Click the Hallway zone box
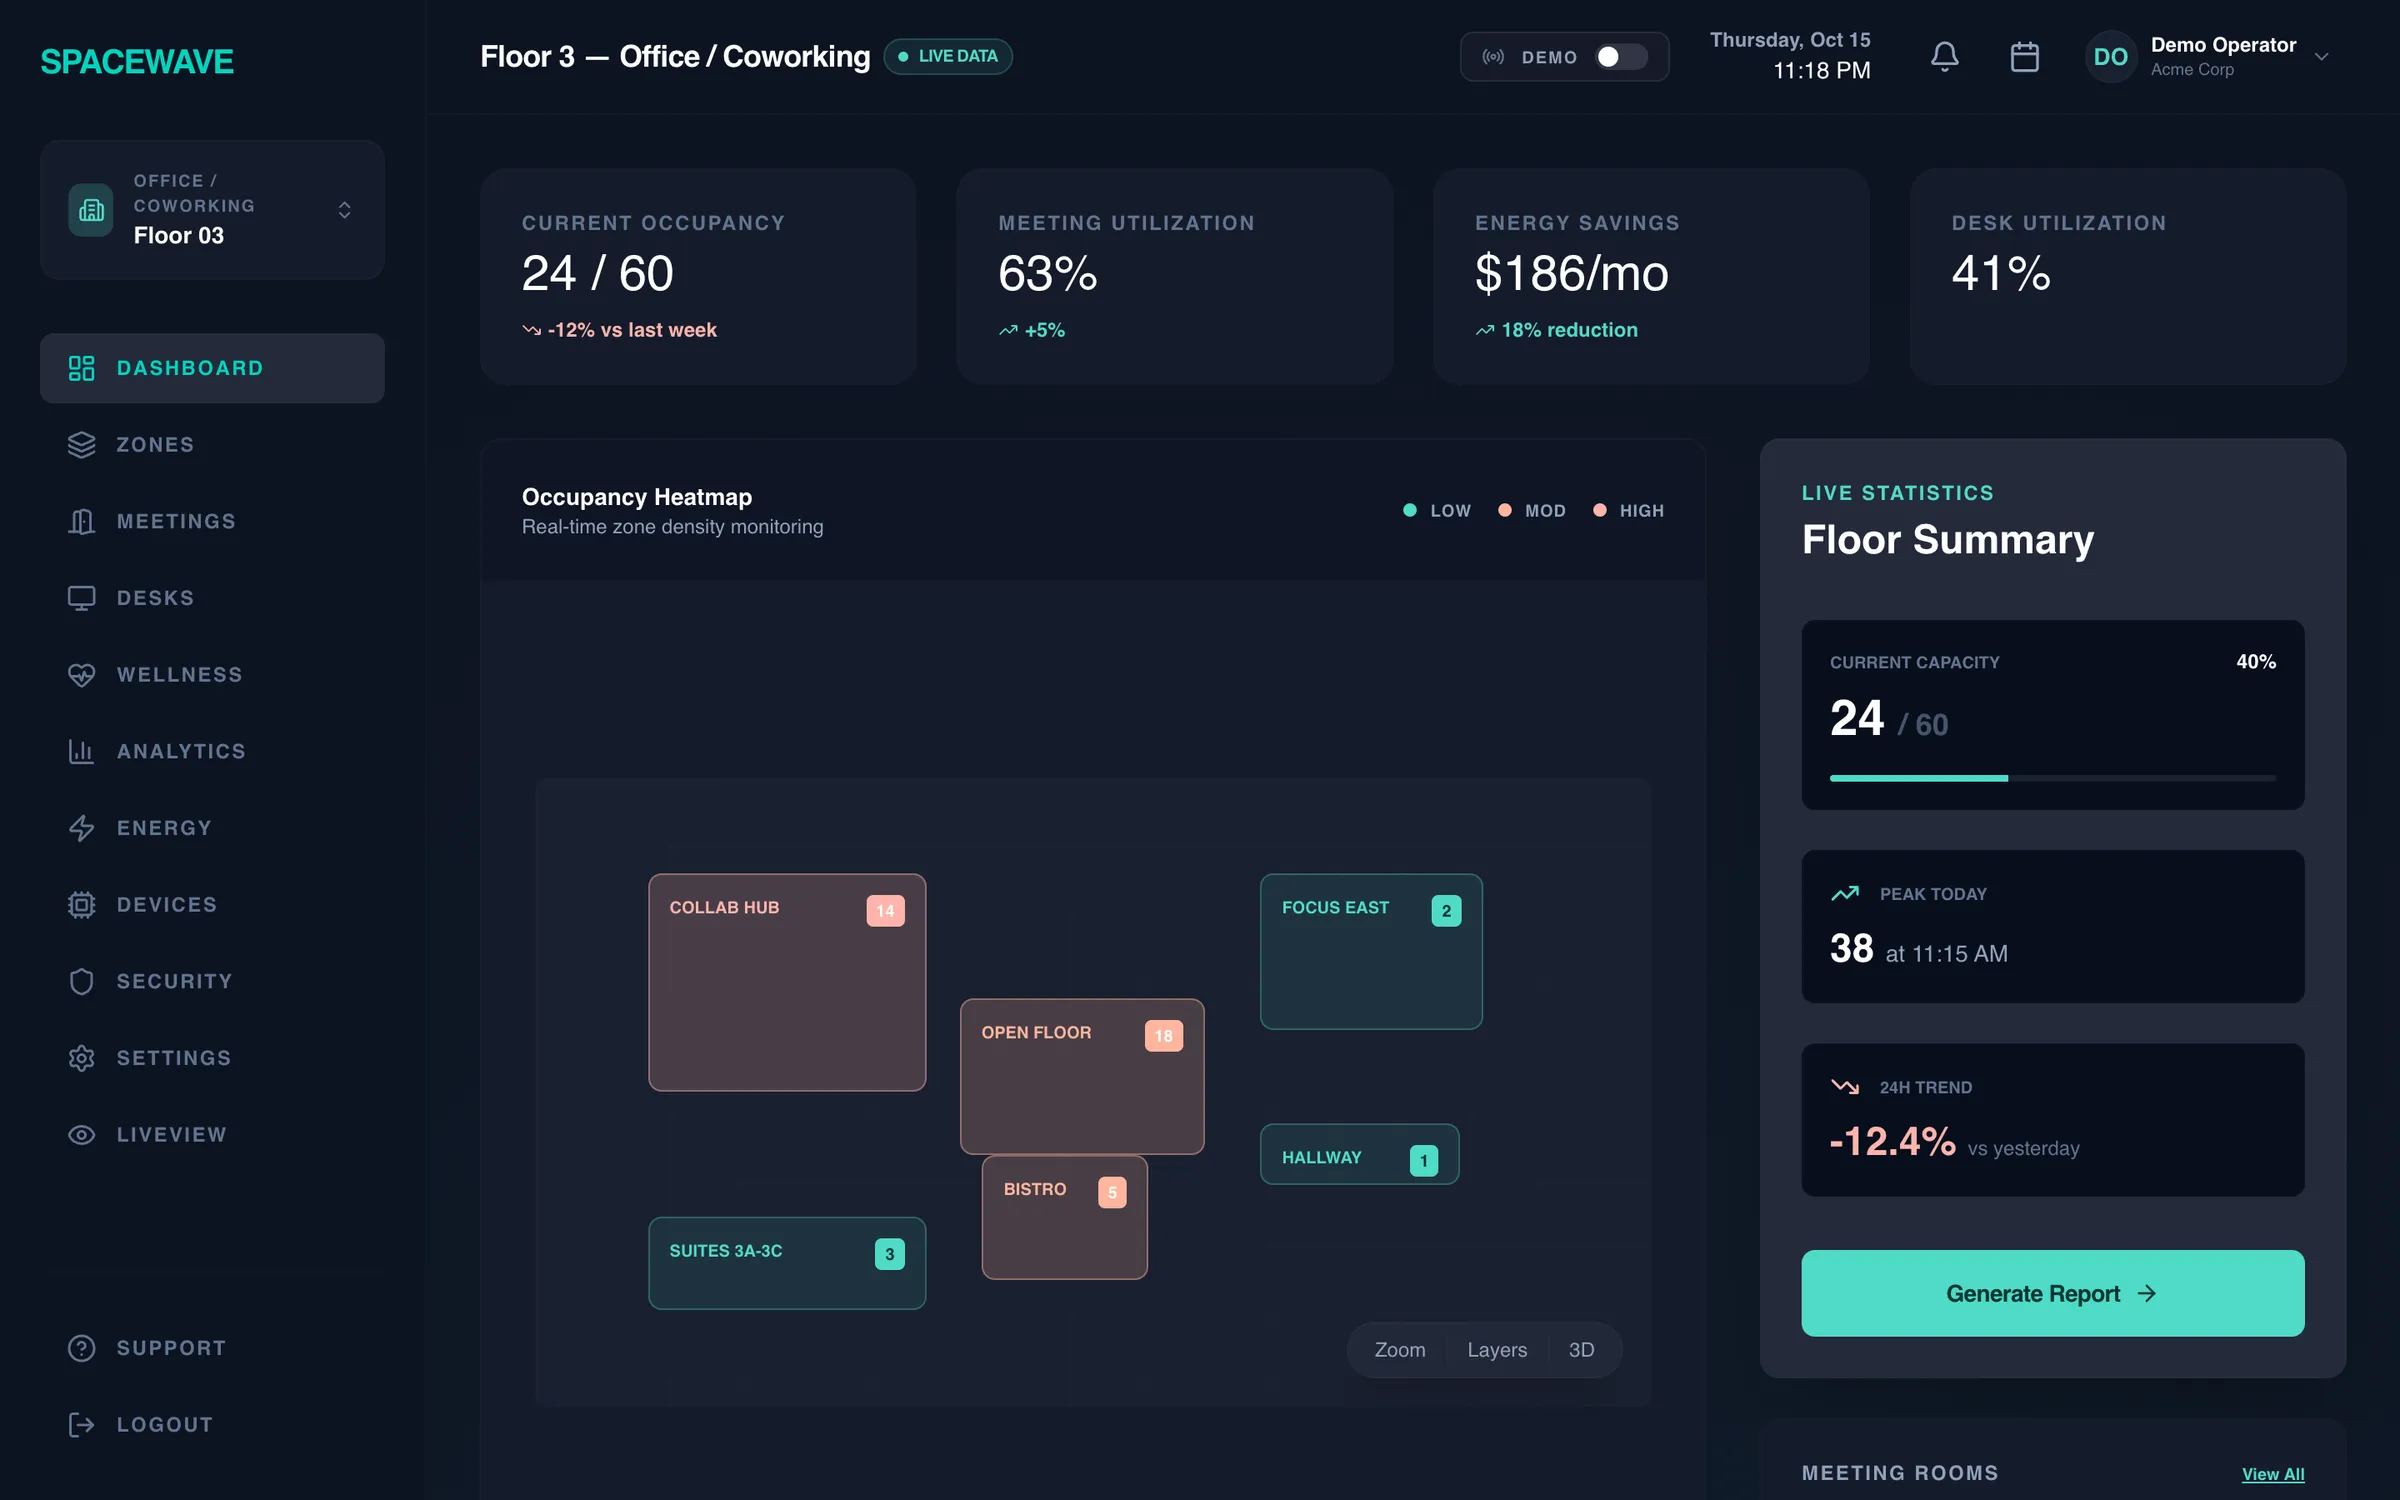The height and width of the screenshot is (1500, 2400). (1359, 1154)
